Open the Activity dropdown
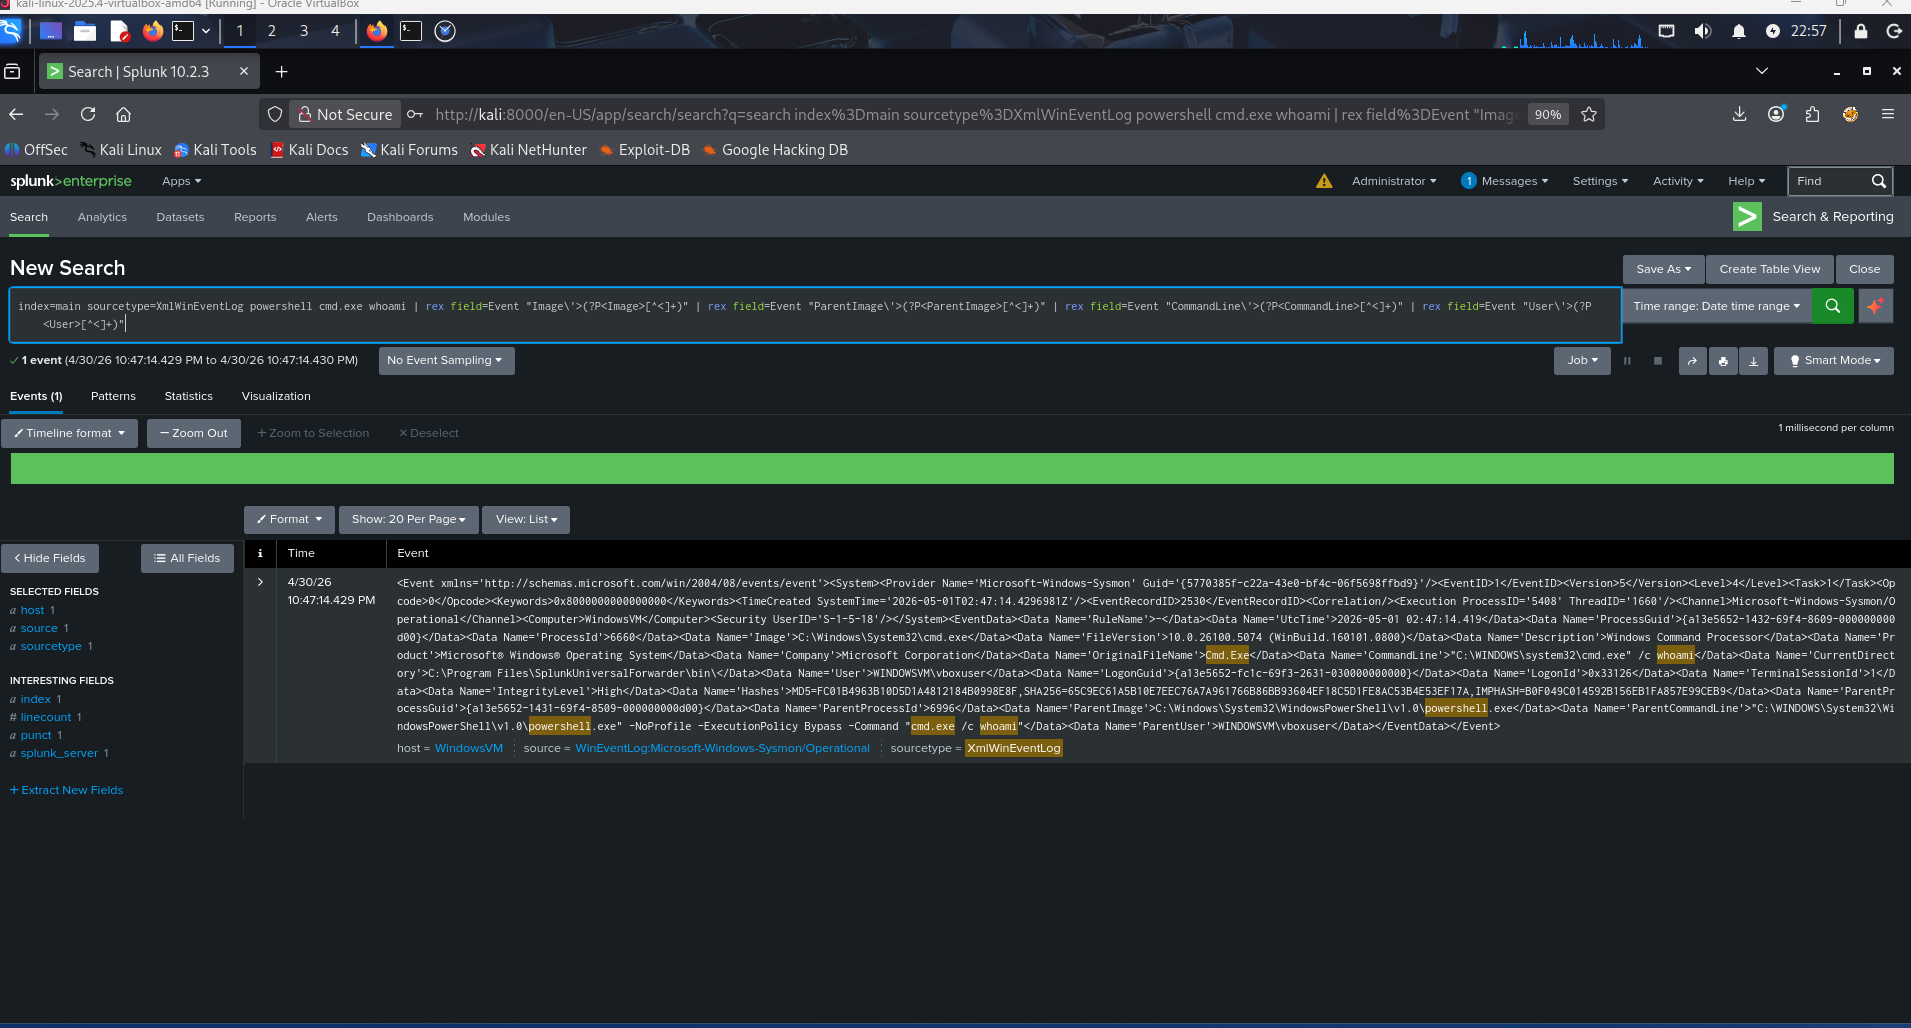Screen dimensions: 1911x1028 tap(1677, 181)
